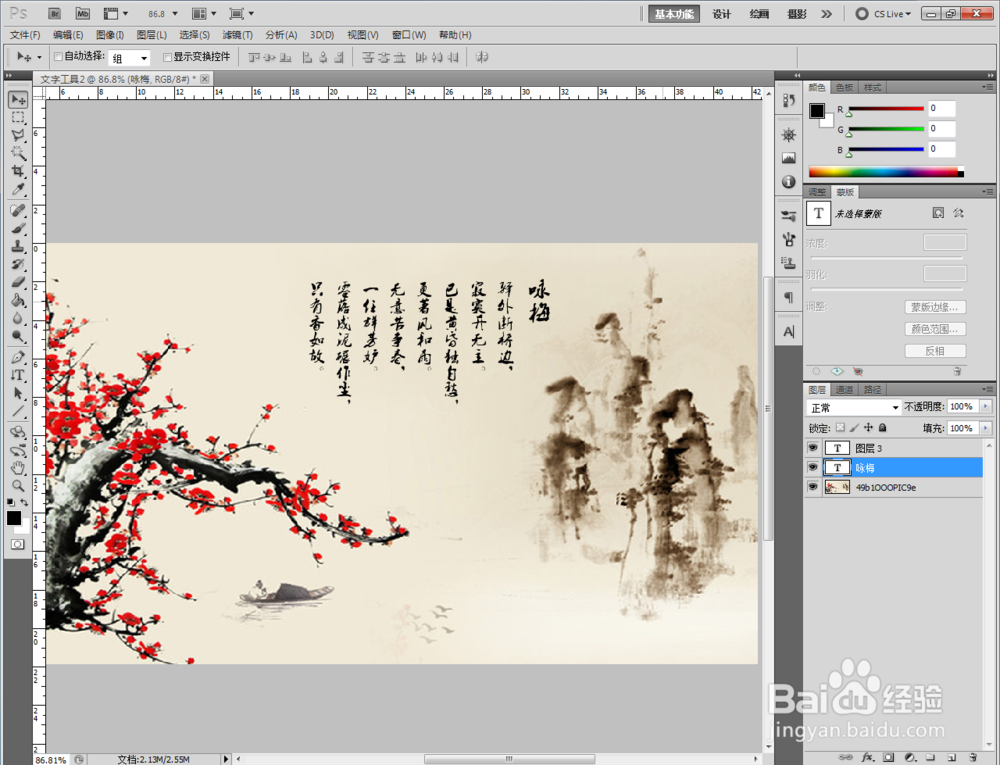Viewport: 1000px width, 765px height.
Task: Select the Vertical Type tool
Action: (x=18, y=375)
